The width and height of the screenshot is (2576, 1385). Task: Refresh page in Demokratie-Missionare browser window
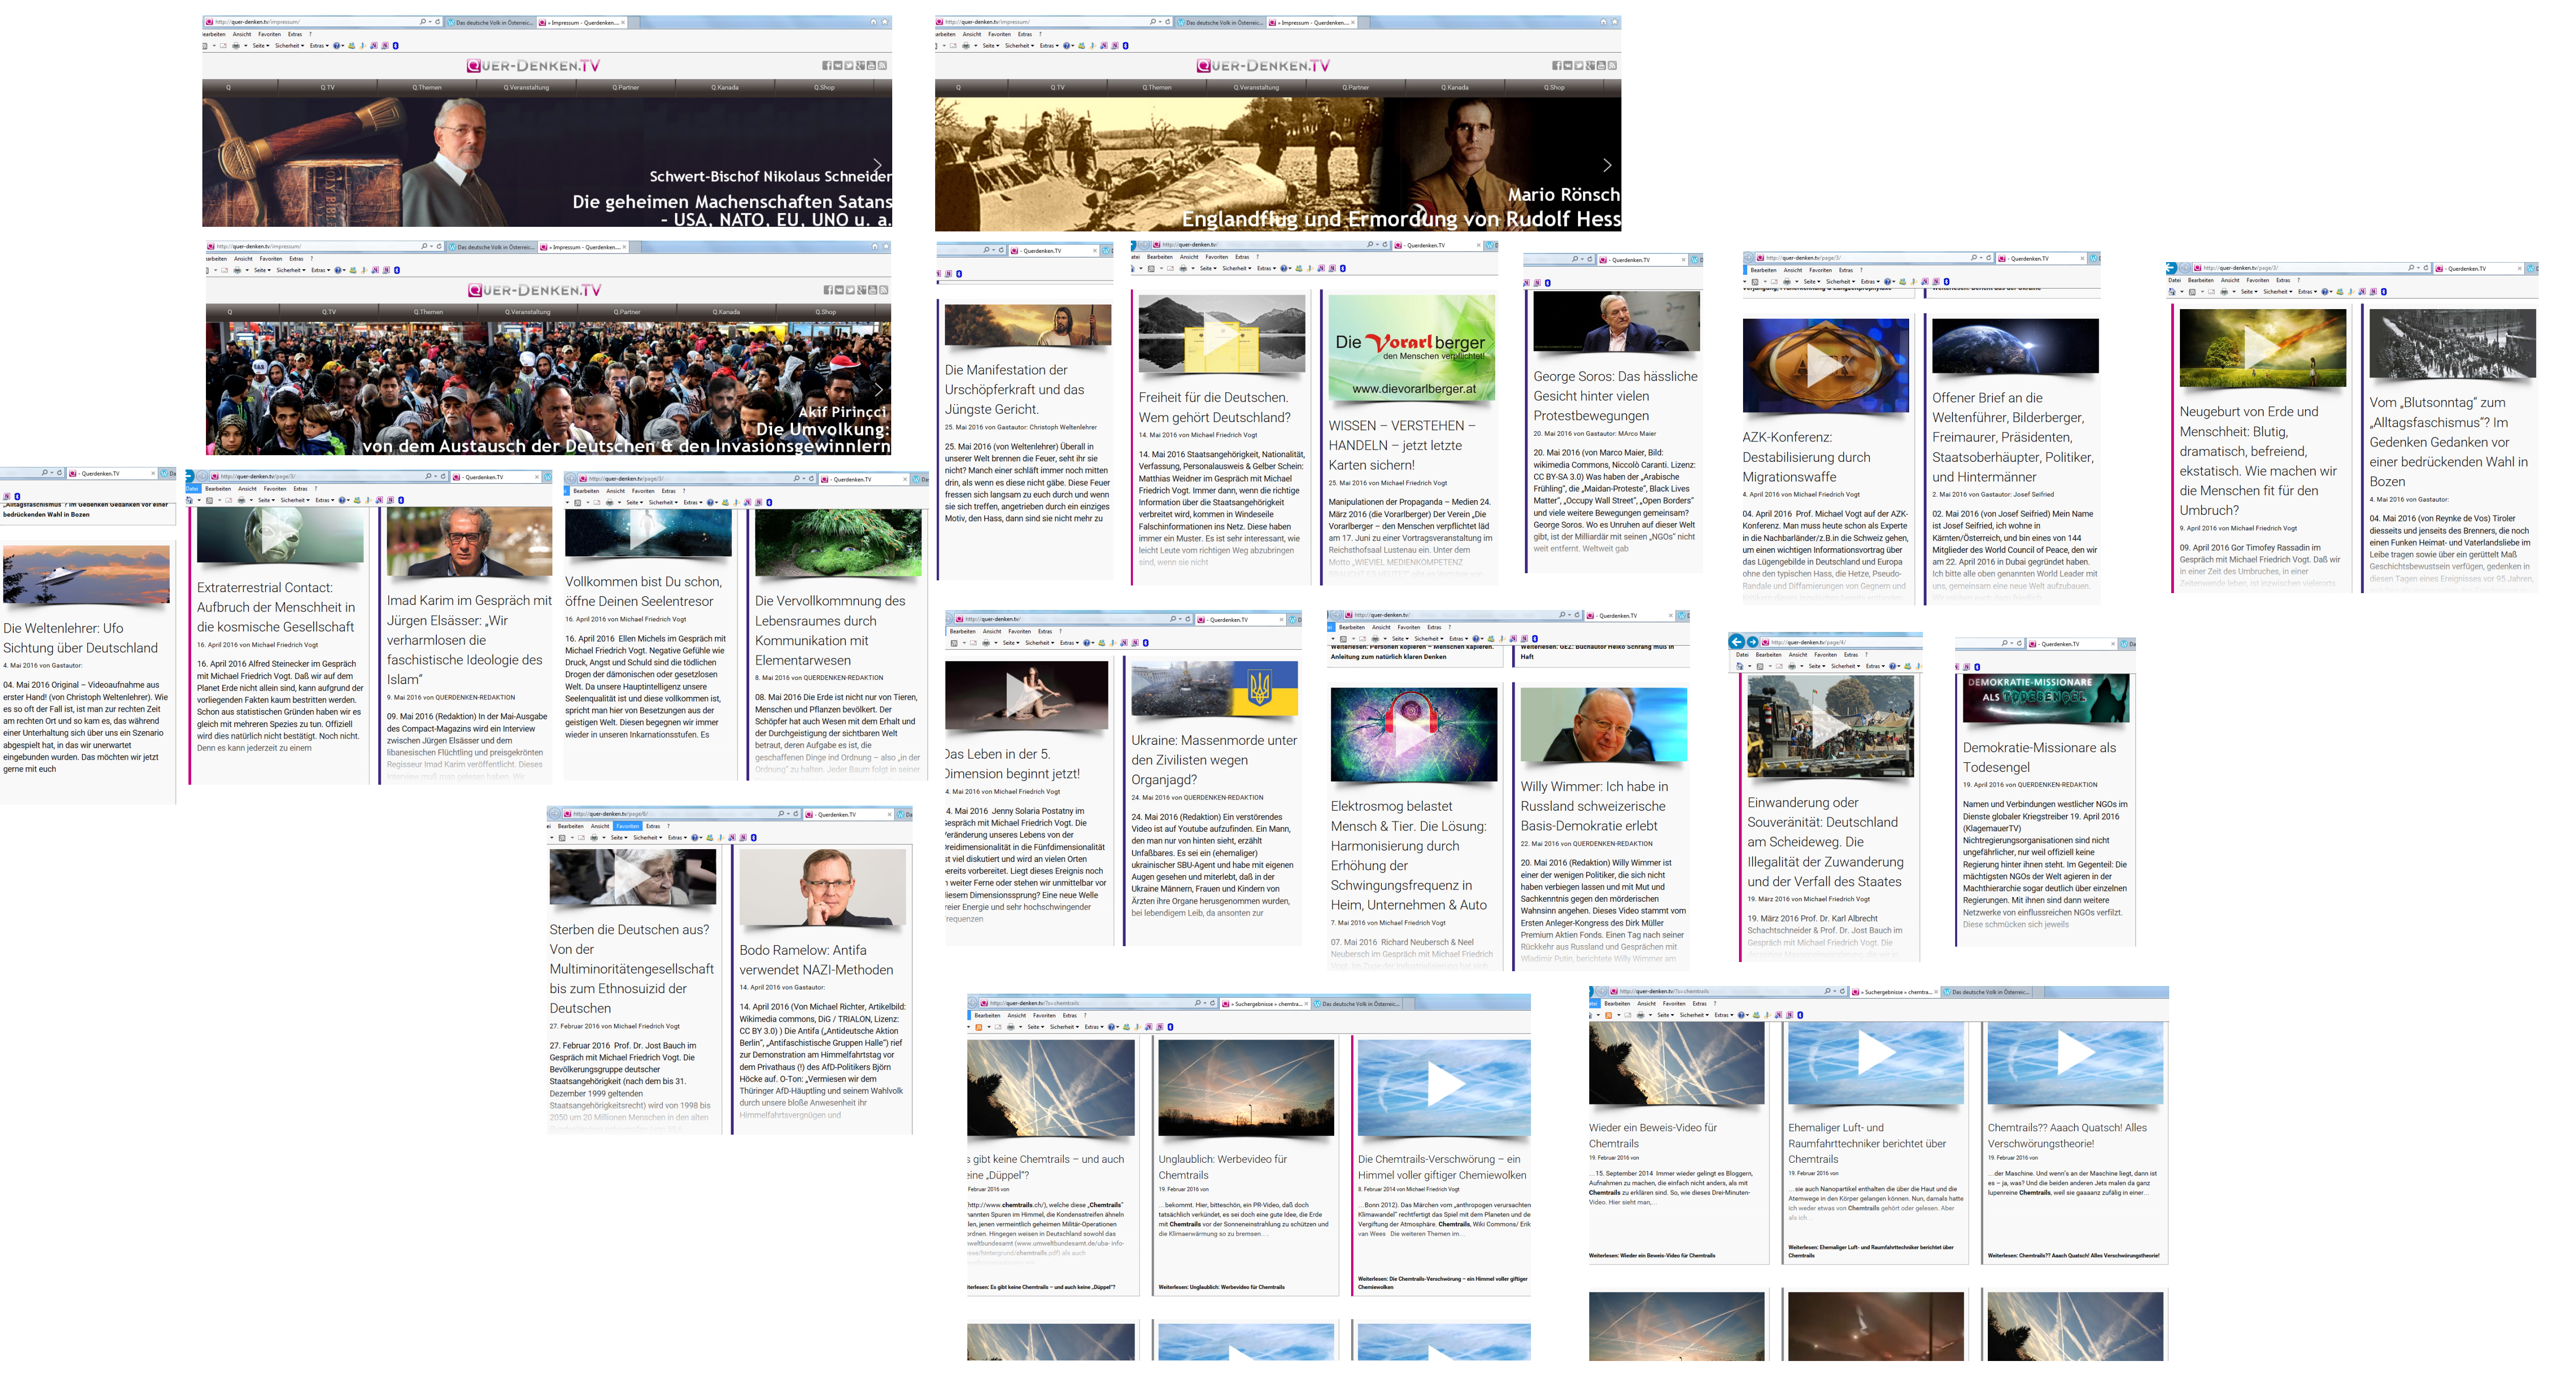pyautogui.click(x=2019, y=643)
